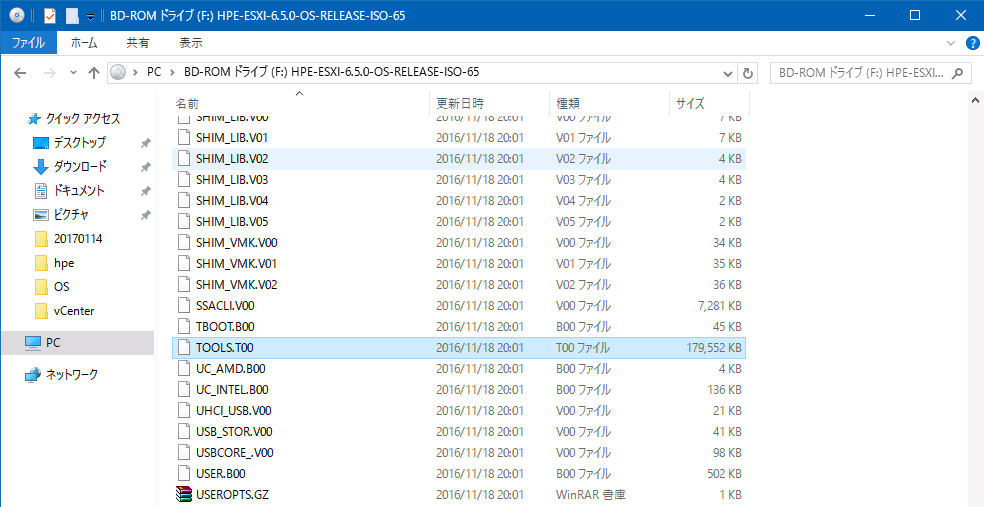Select file TBOOT.B00

pyautogui.click(x=459, y=326)
